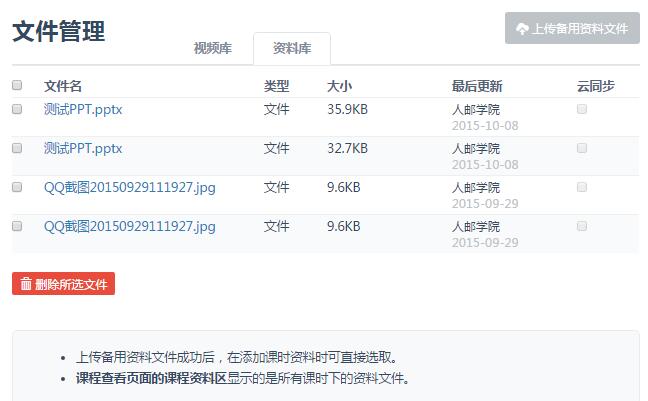
Task: Click the trash can icon
Action: (x=26, y=284)
